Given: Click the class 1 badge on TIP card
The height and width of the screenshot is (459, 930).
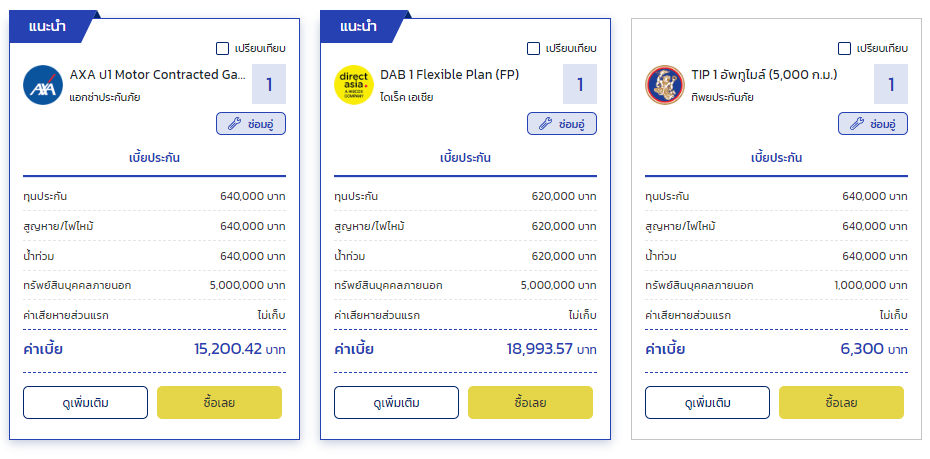Looking at the screenshot, I should (891, 85).
